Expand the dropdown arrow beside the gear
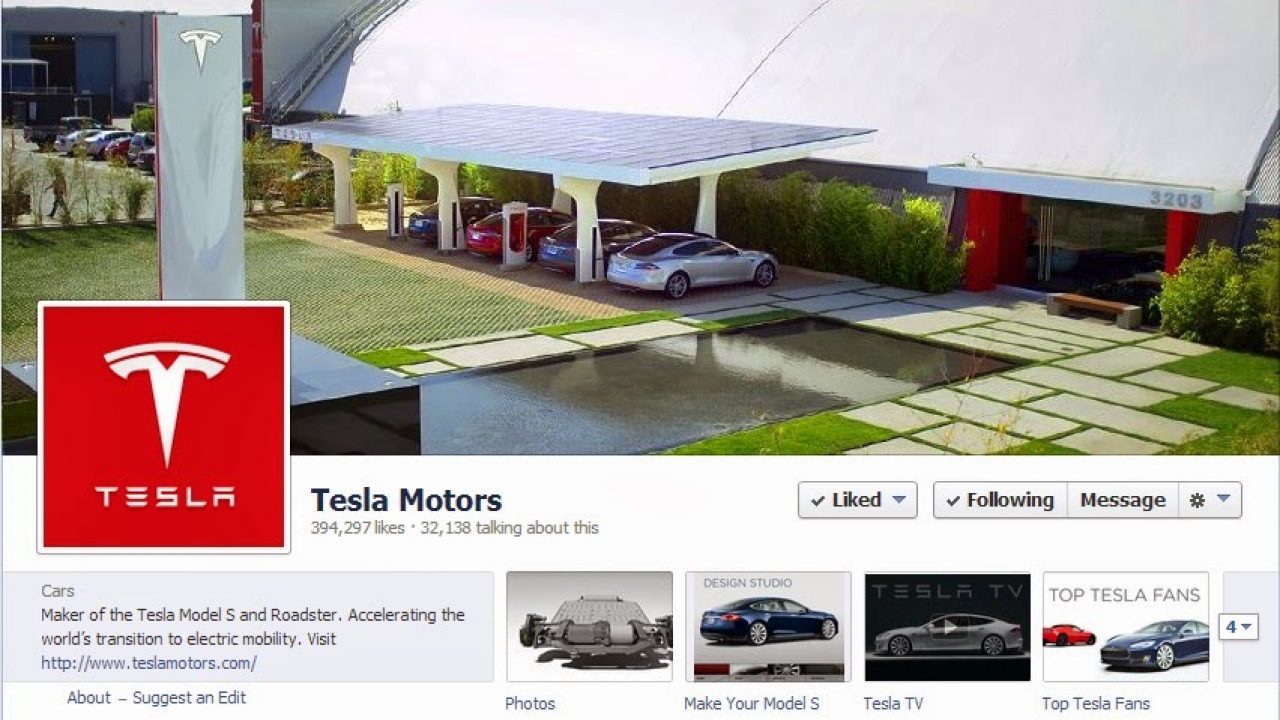 click(x=1223, y=500)
